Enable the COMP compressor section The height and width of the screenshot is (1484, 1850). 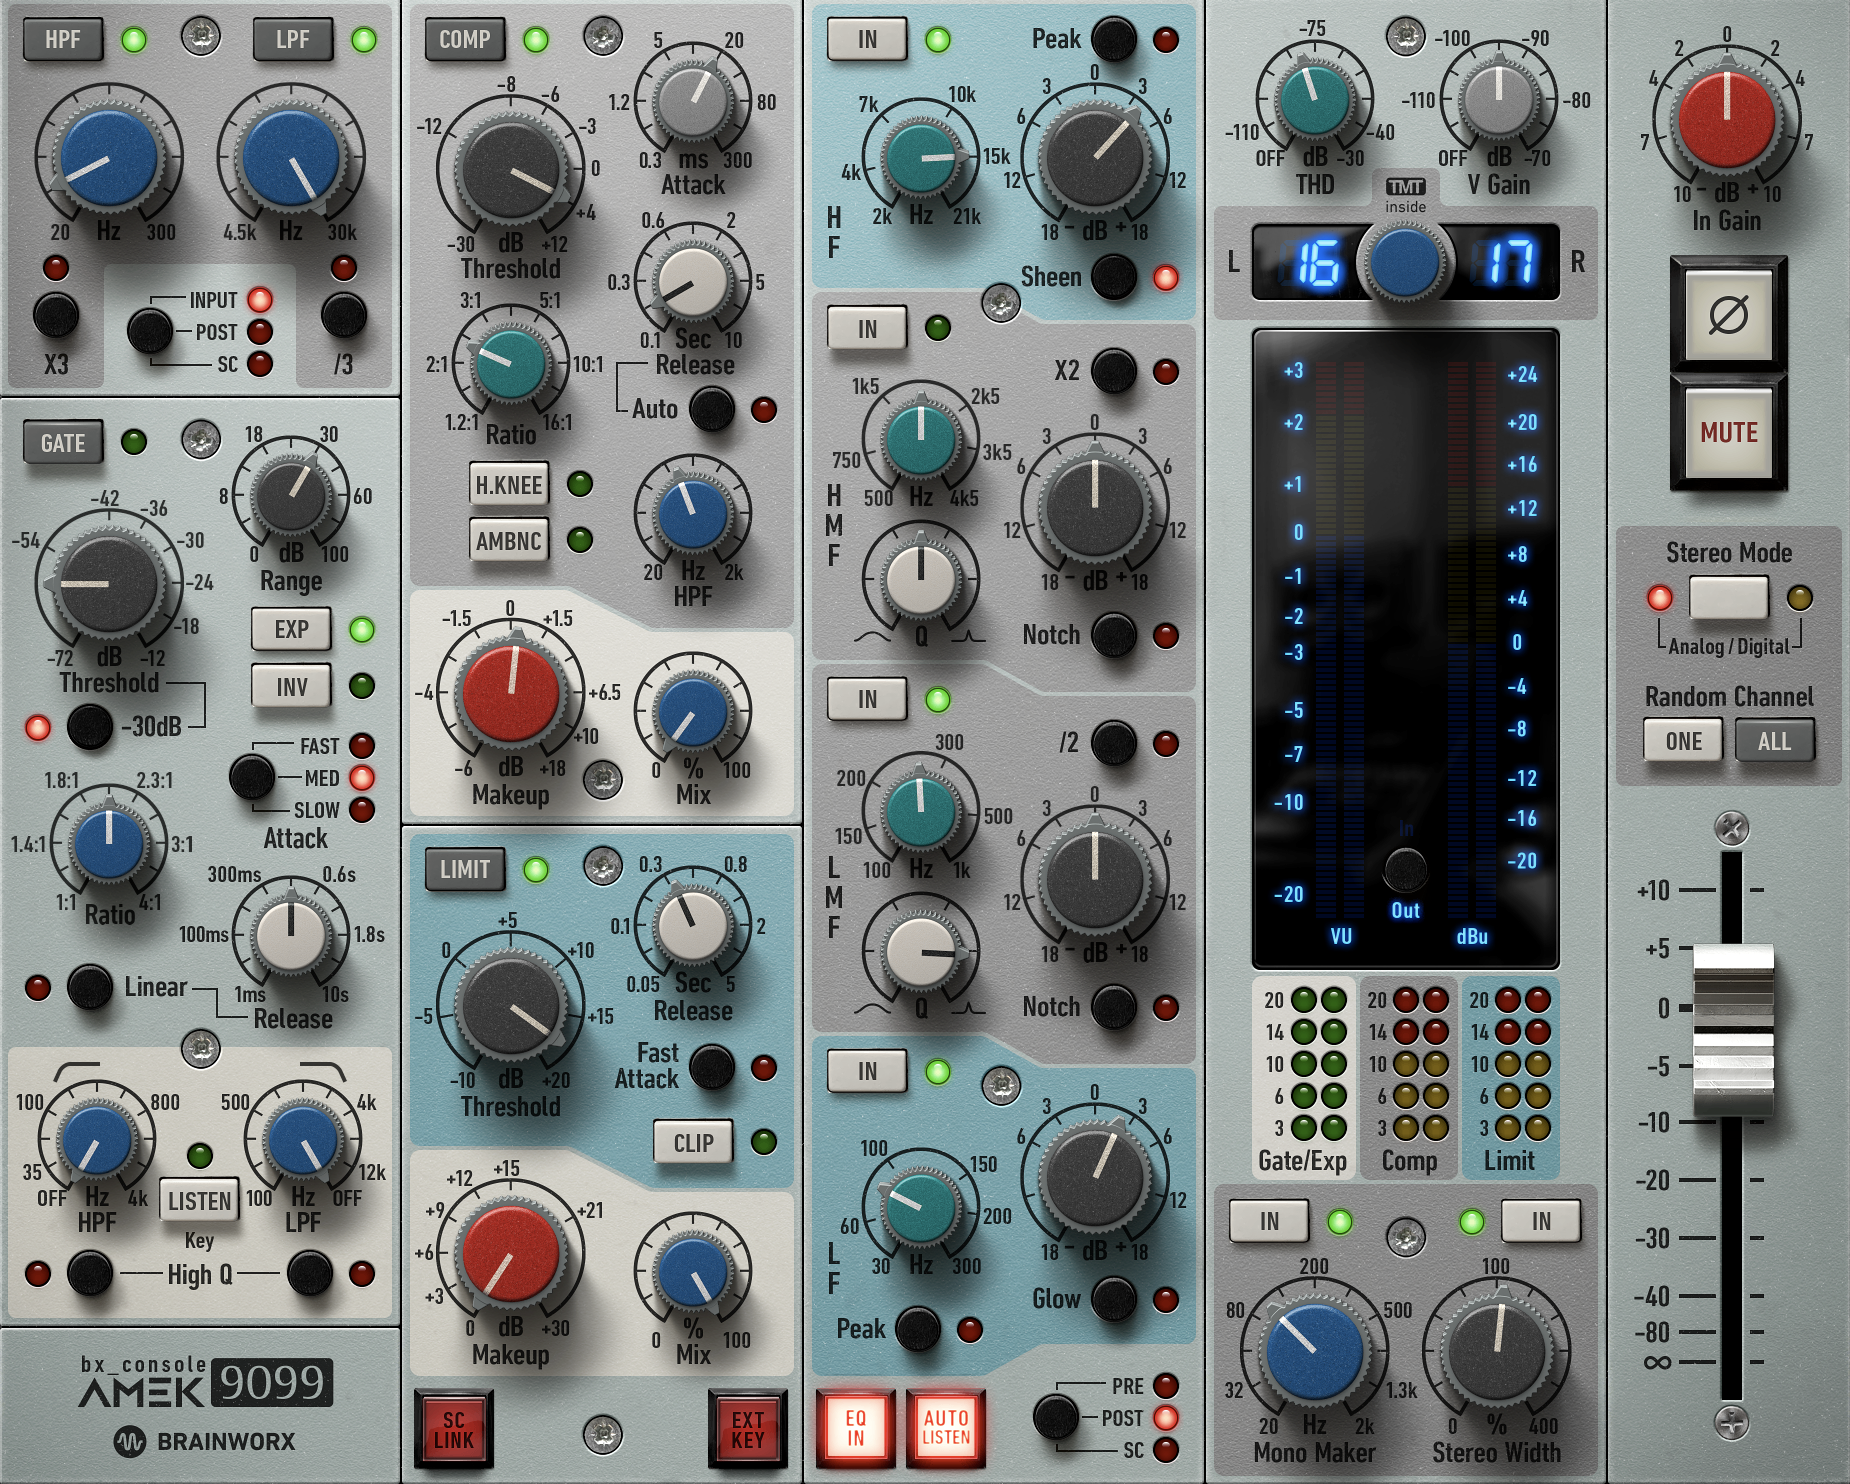(x=464, y=40)
